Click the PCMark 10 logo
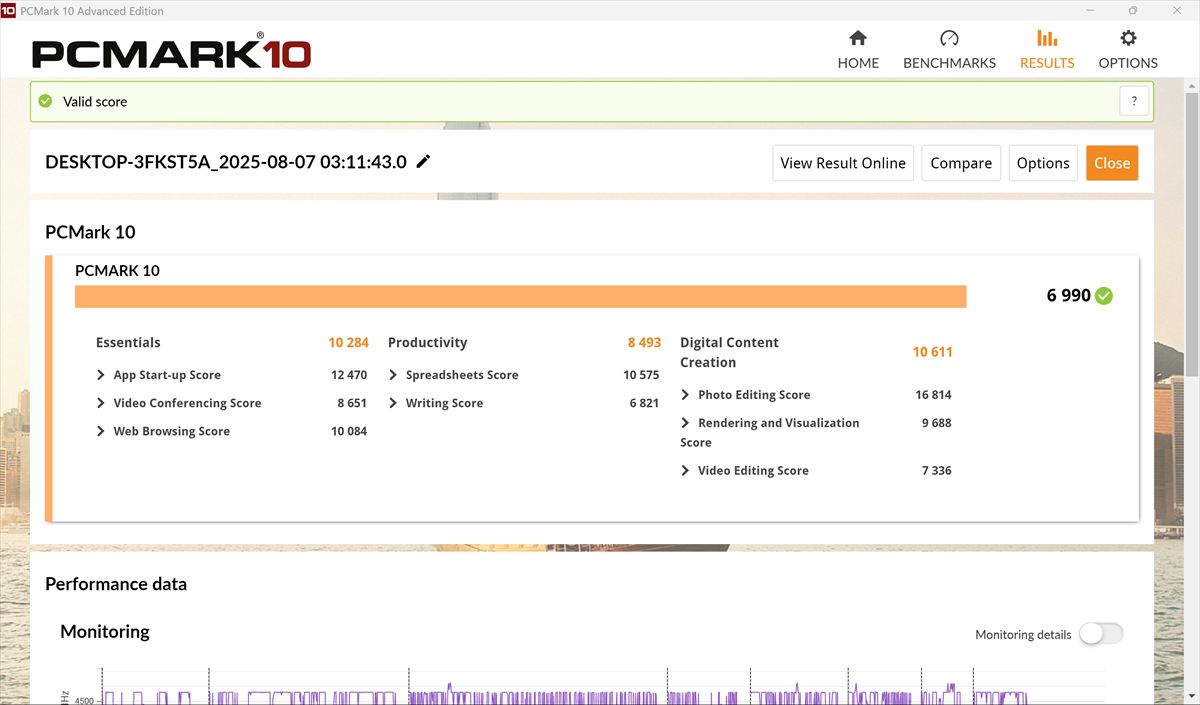This screenshot has width=1200, height=705. [171, 53]
